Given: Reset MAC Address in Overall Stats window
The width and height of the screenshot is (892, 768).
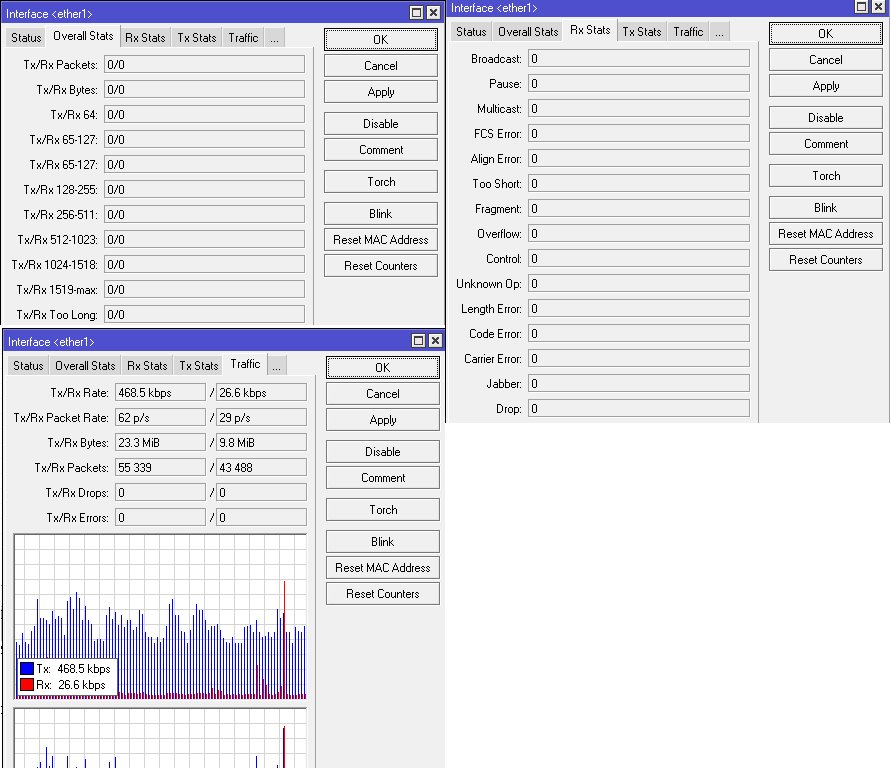Looking at the screenshot, I should pos(381,240).
